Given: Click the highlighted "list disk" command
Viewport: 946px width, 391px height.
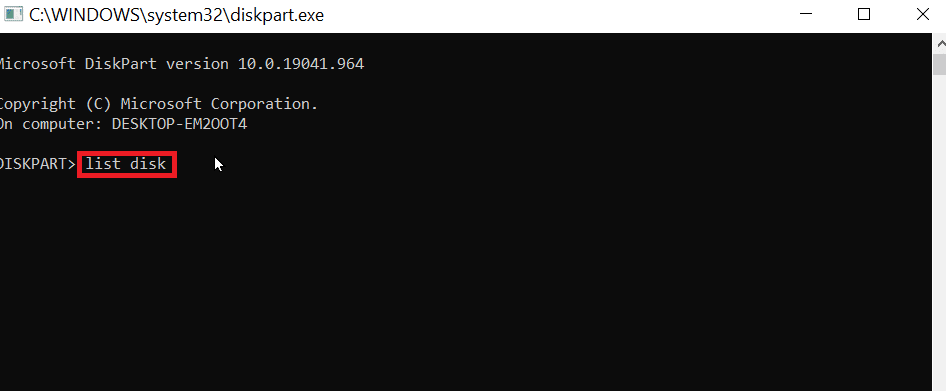Looking at the screenshot, I should coord(127,164).
